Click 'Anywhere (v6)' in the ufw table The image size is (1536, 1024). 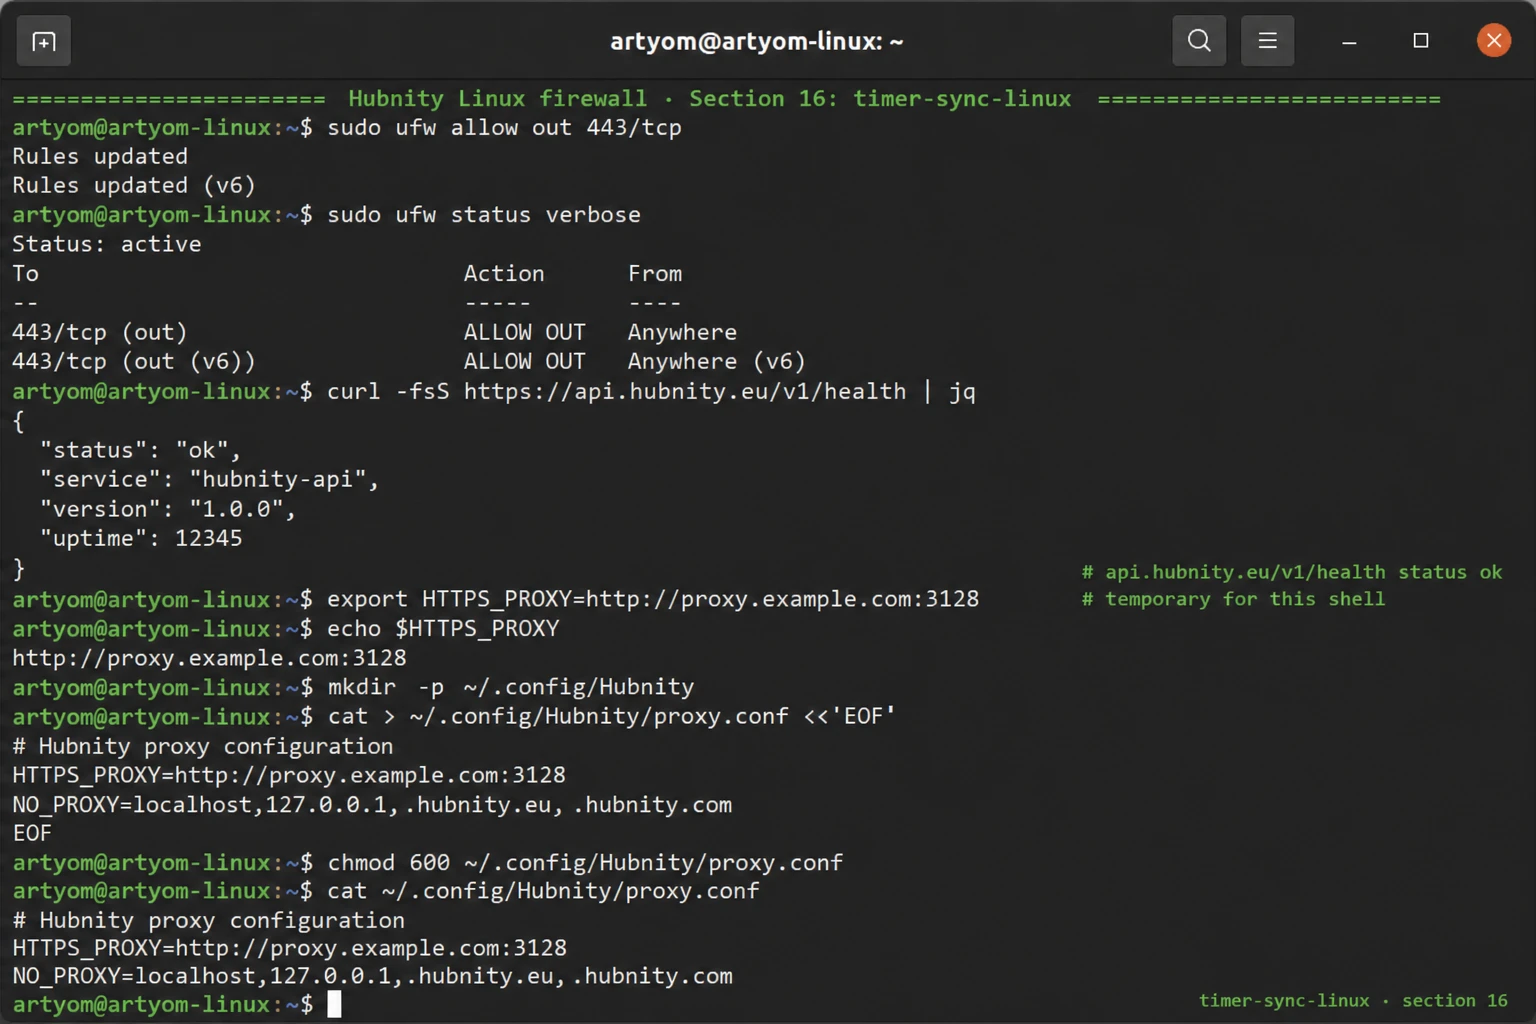click(716, 361)
